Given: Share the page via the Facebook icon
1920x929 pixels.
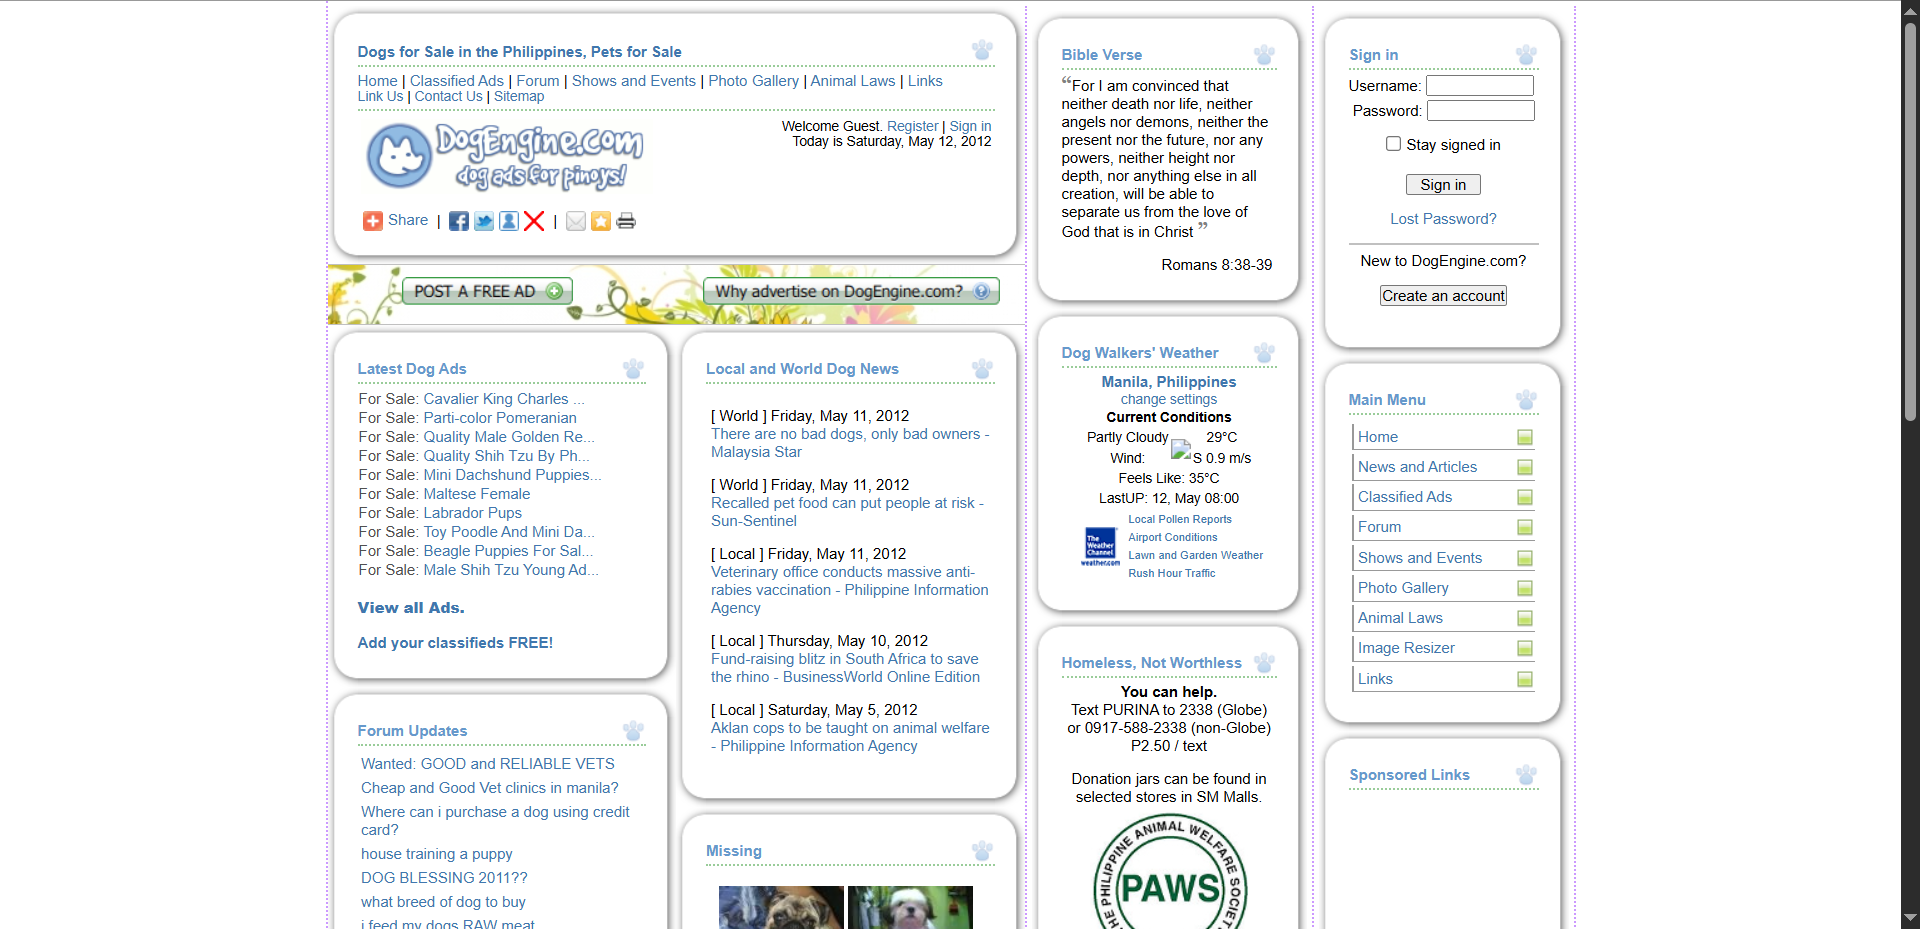Looking at the screenshot, I should click(459, 221).
